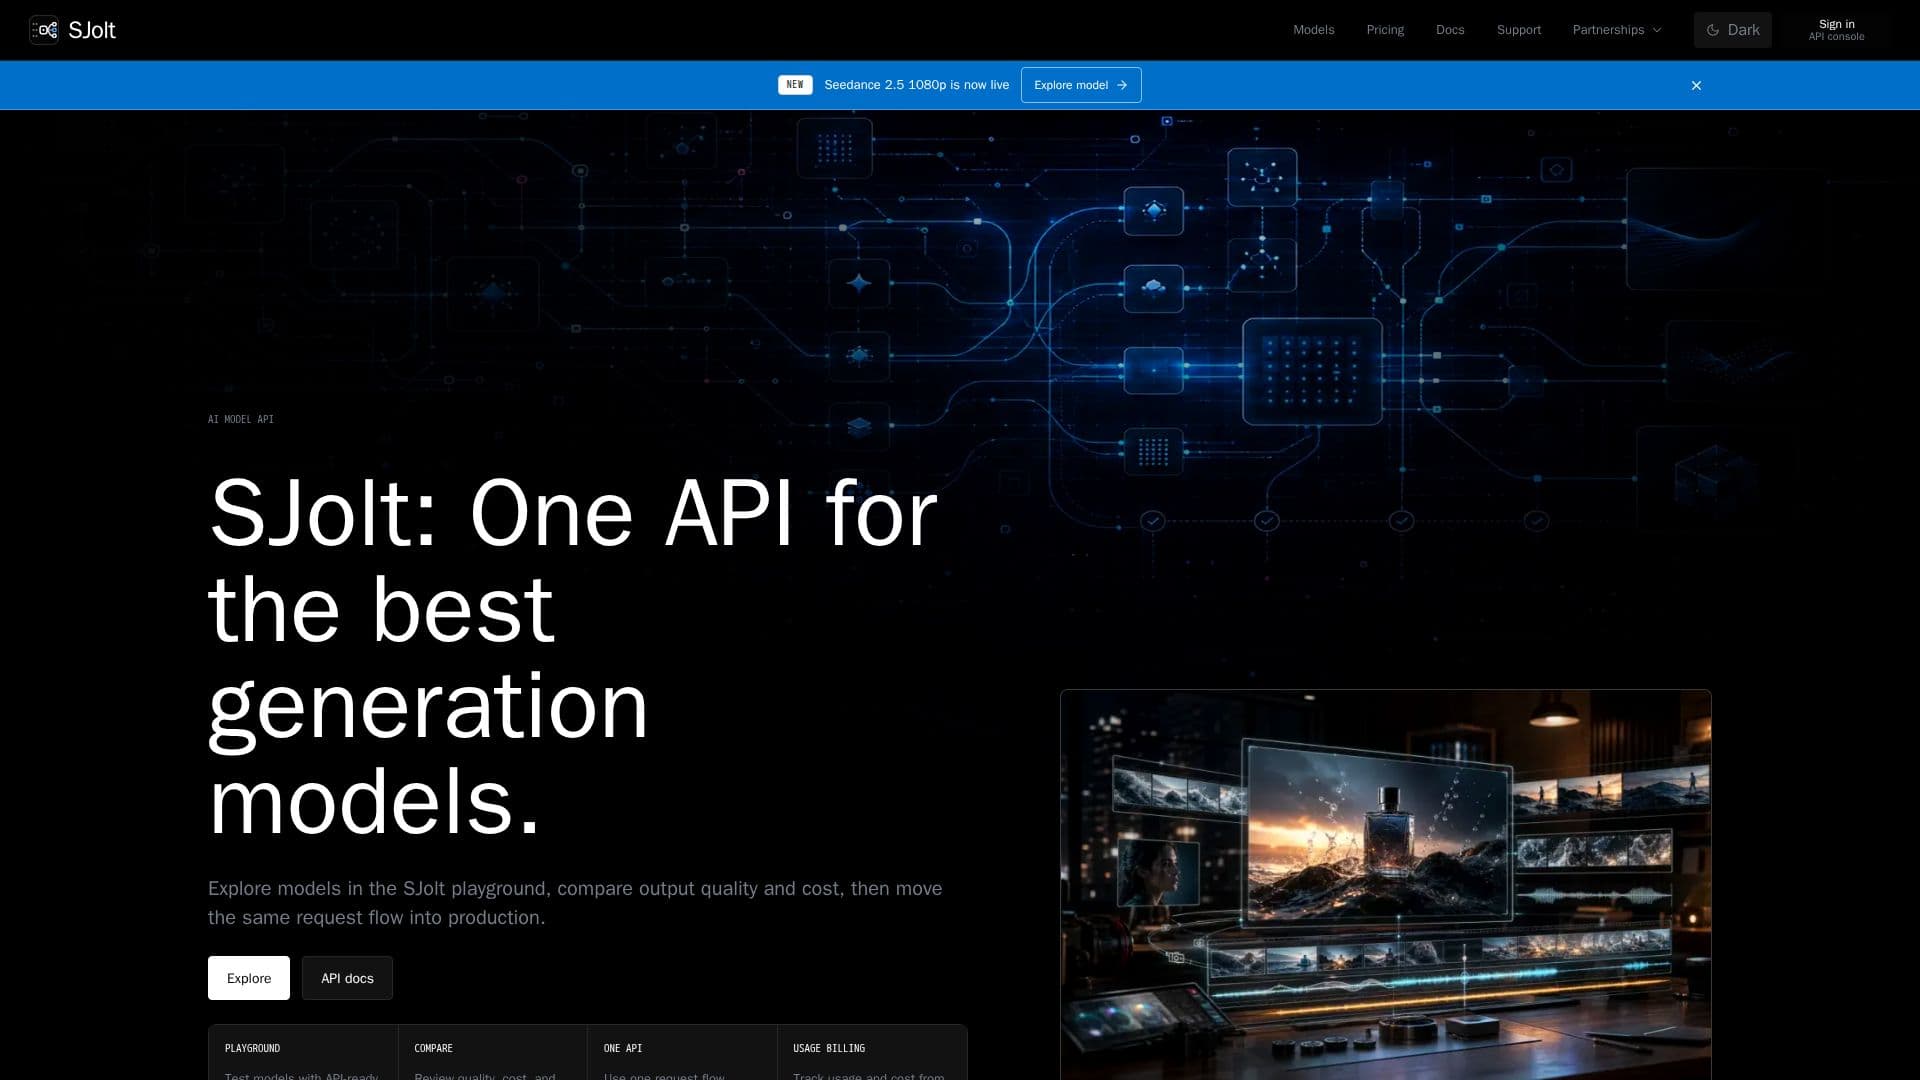Visit the Support nav link
This screenshot has width=1920, height=1080.
(x=1518, y=30)
